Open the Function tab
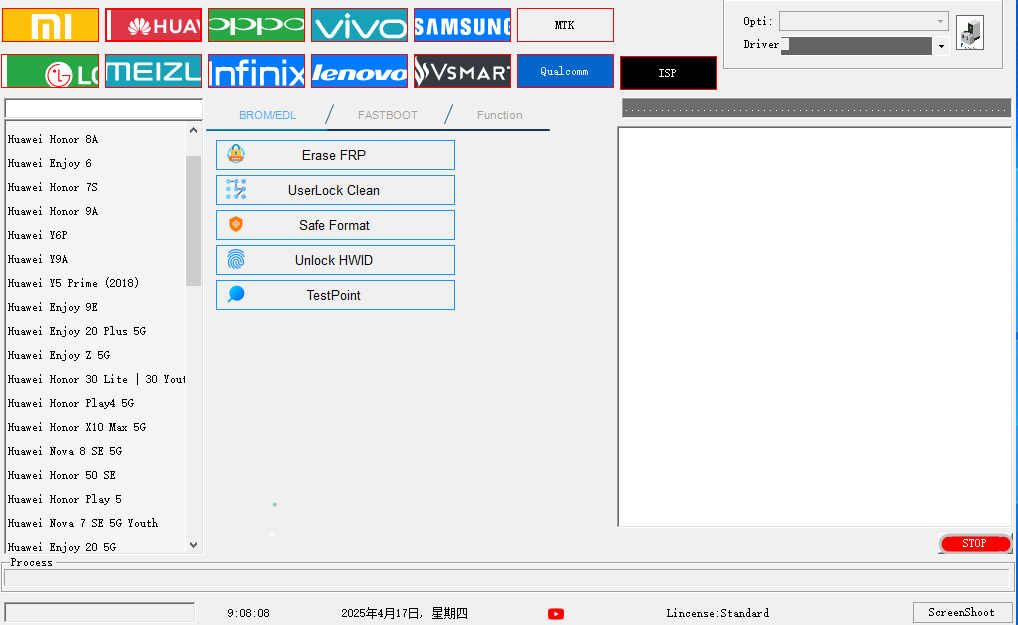 click(499, 115)
